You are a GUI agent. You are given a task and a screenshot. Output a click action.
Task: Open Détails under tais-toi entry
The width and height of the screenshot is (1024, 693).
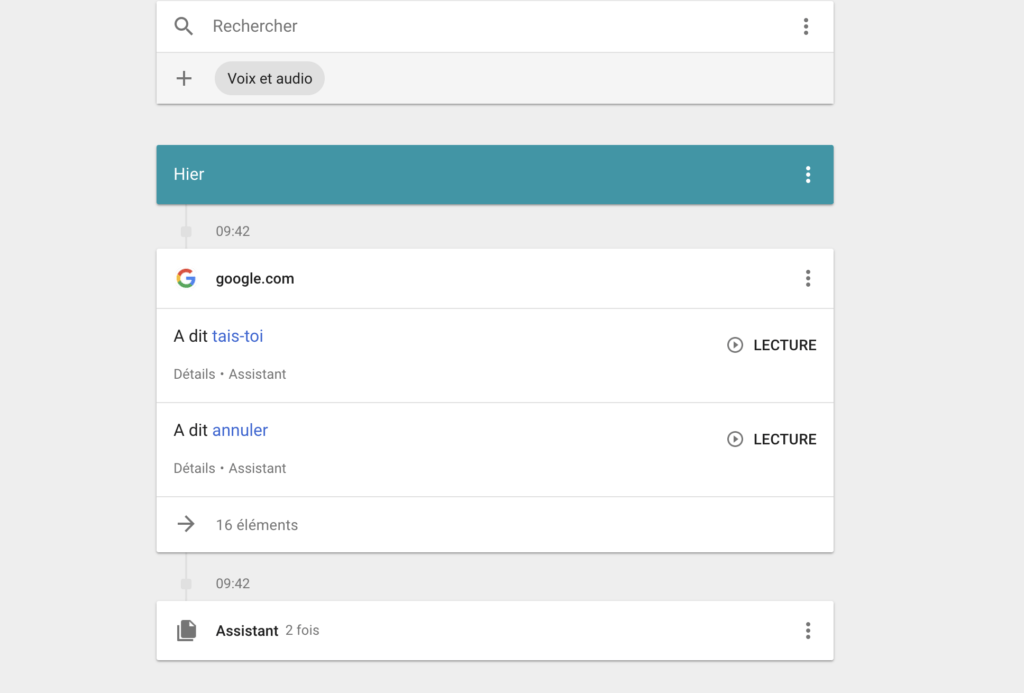pos(194,374)
